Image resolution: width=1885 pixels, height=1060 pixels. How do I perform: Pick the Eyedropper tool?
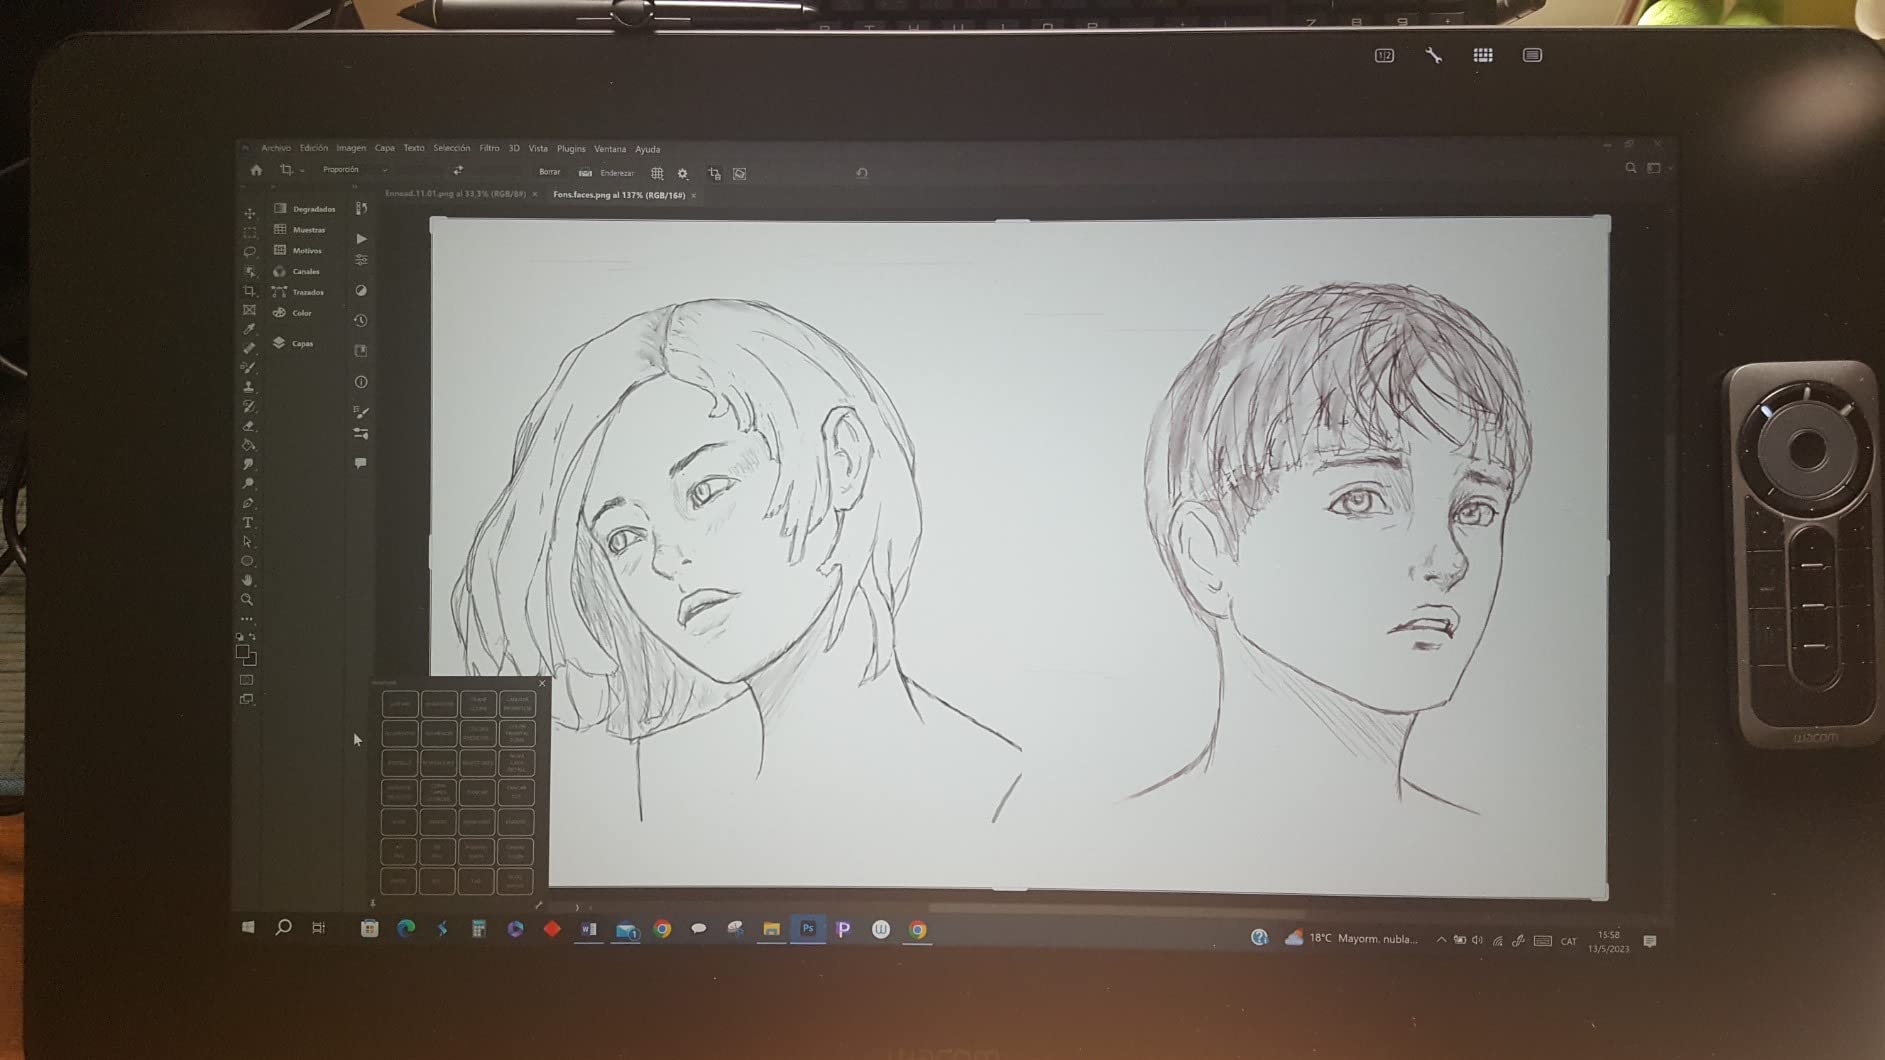[249, 329]
